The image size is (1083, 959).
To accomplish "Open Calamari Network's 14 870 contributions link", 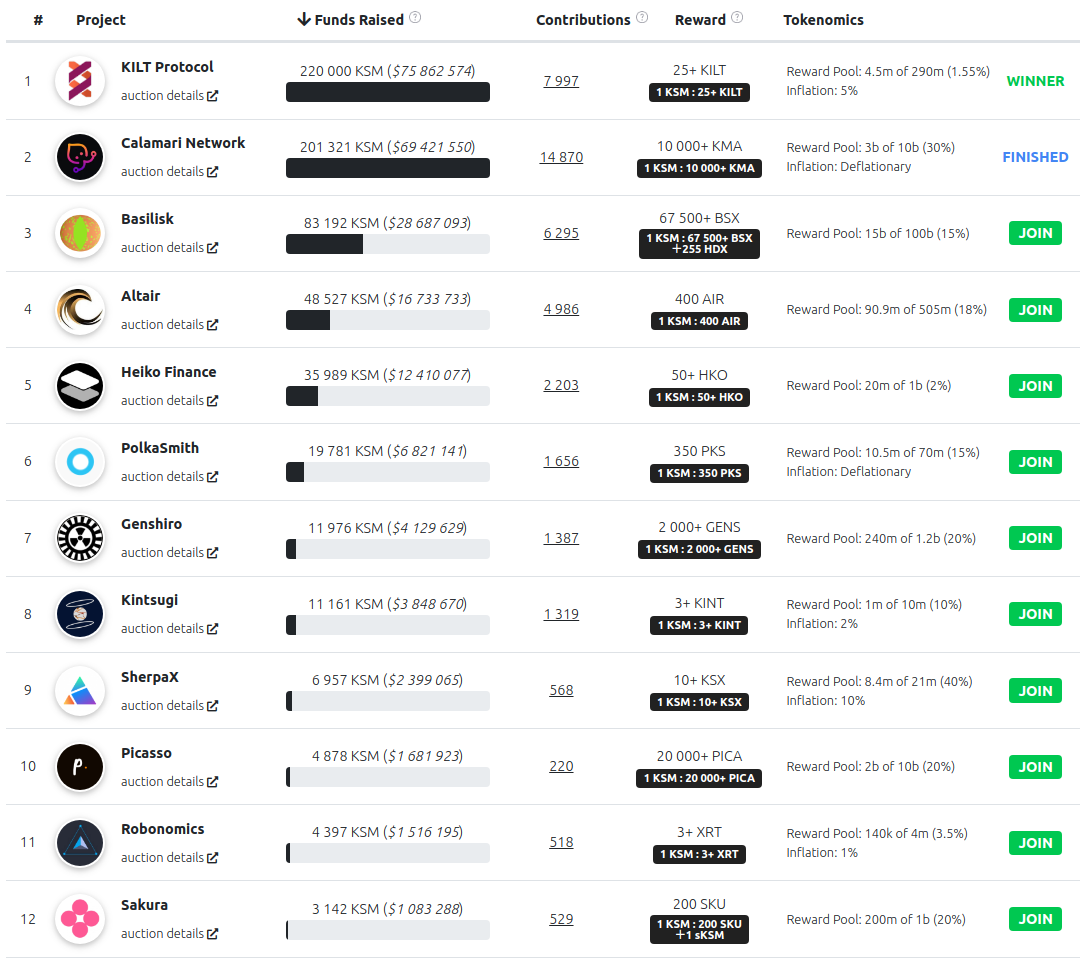I will [x=561, y=157].
